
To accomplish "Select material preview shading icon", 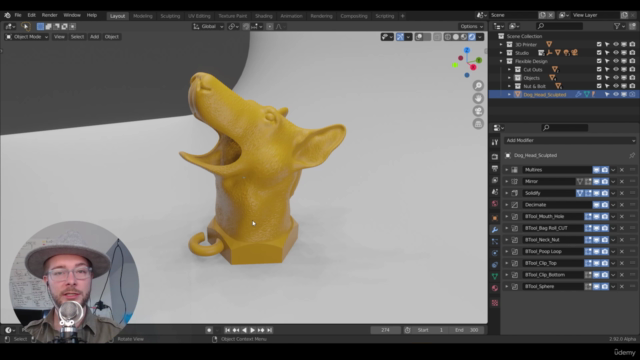I will tap(464, 37).
